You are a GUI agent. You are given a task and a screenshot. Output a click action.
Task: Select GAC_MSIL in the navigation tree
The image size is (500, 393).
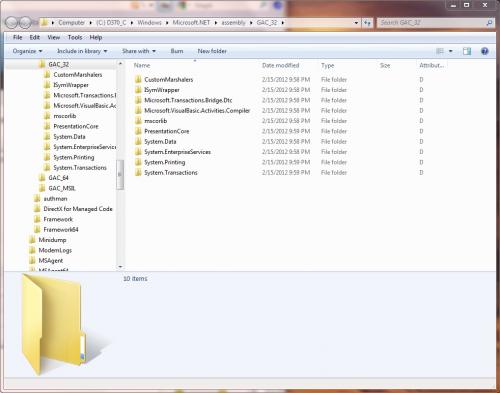click(x=62, y=188)
